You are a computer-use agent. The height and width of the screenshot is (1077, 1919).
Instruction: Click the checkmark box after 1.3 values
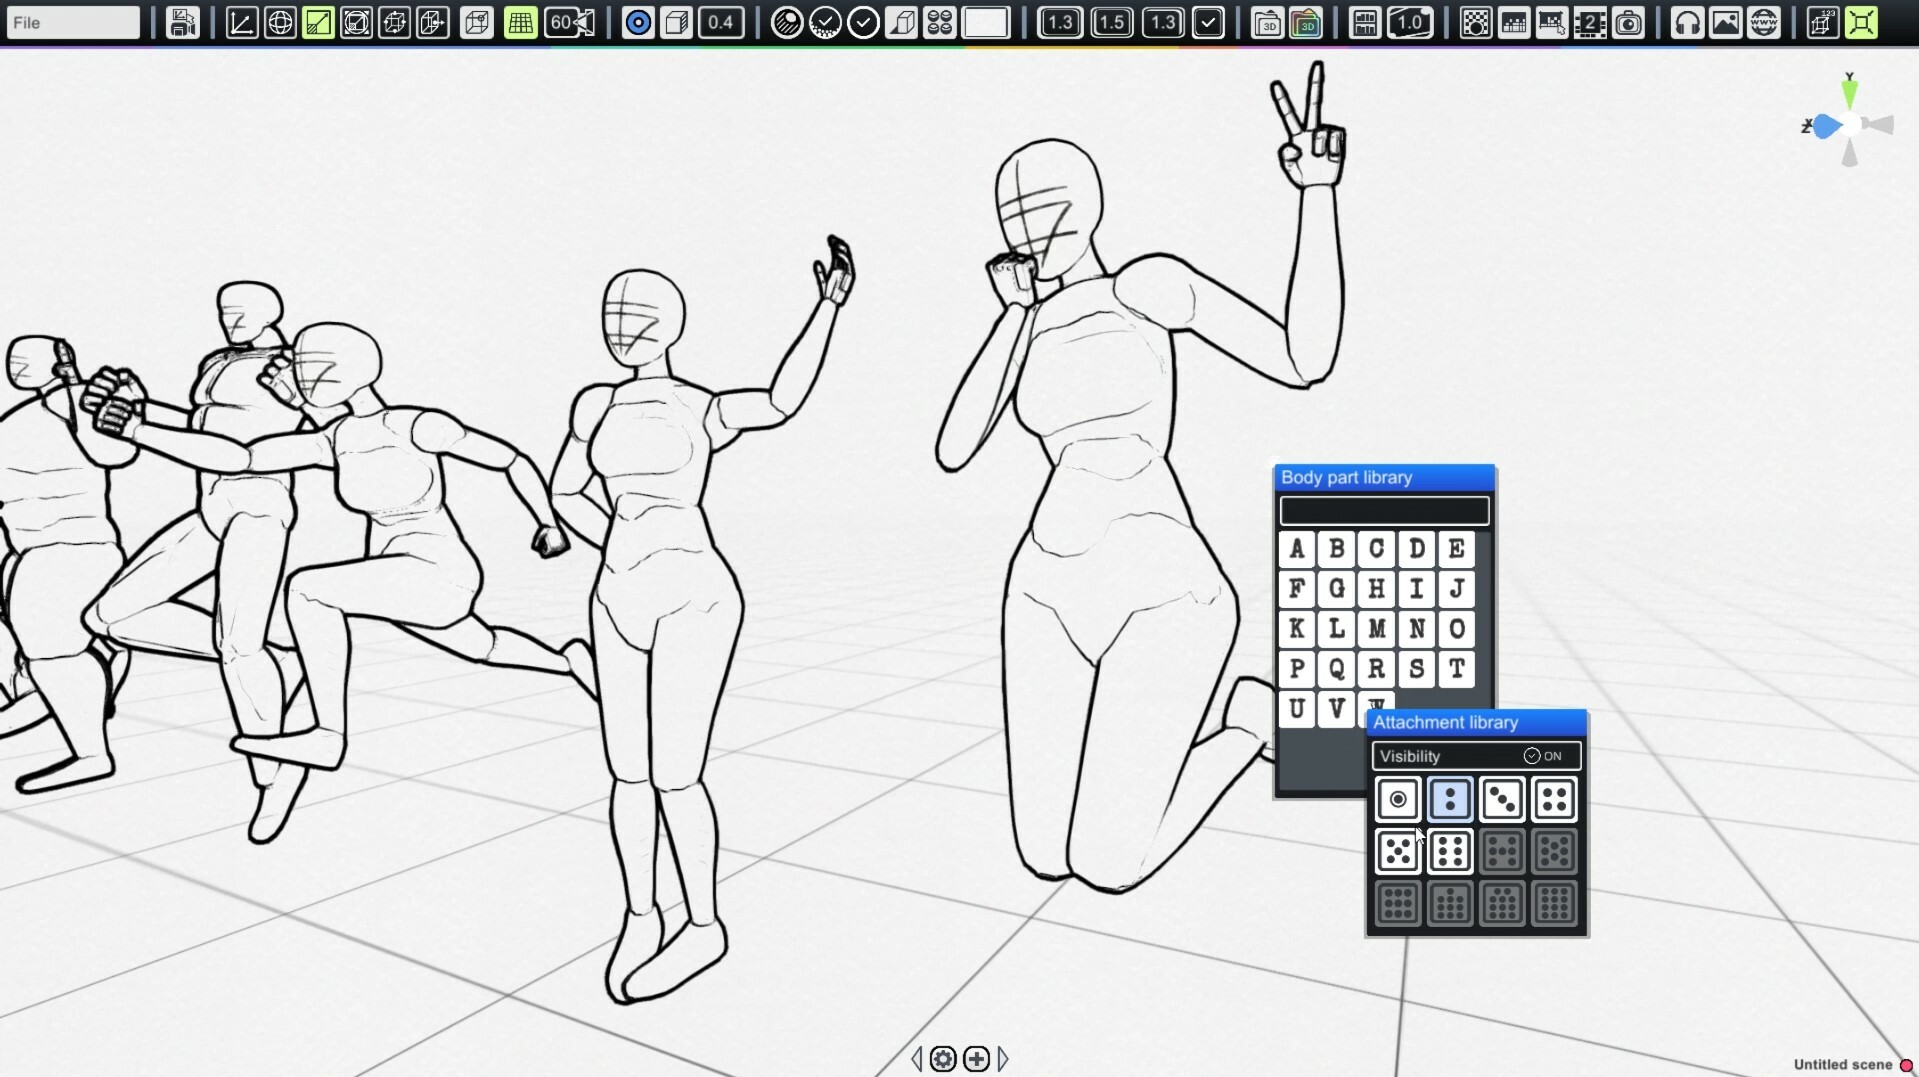[1208, 22]
